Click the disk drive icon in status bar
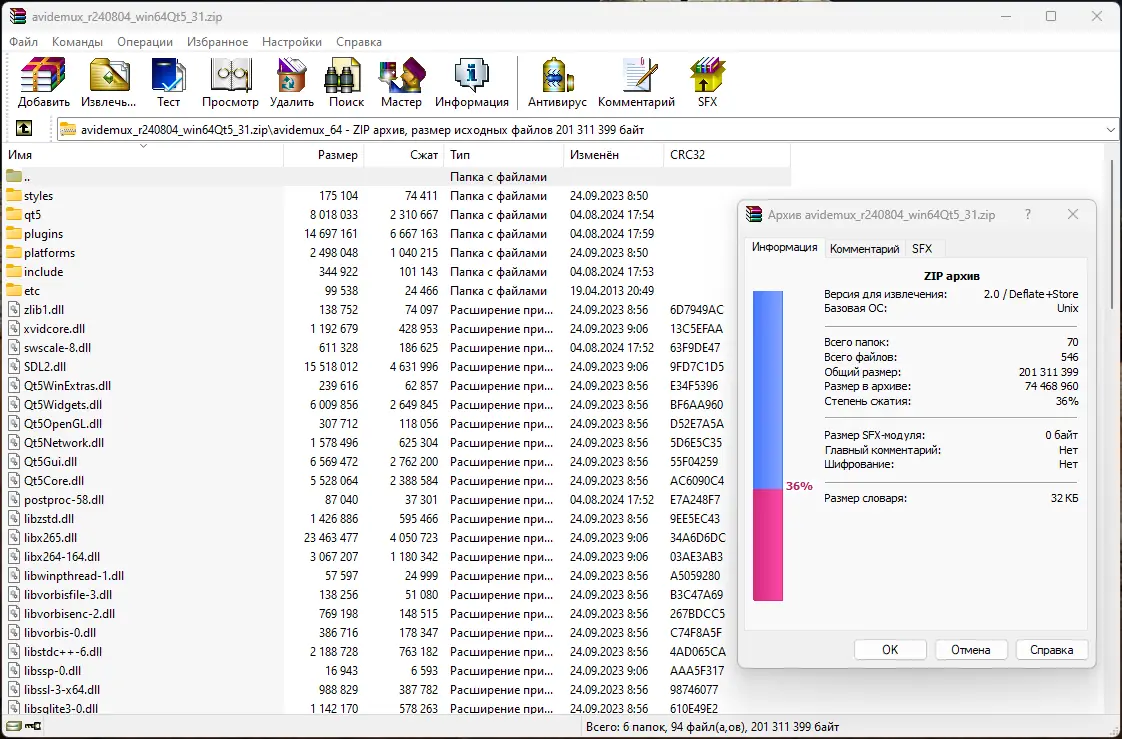 click(14, 727)
